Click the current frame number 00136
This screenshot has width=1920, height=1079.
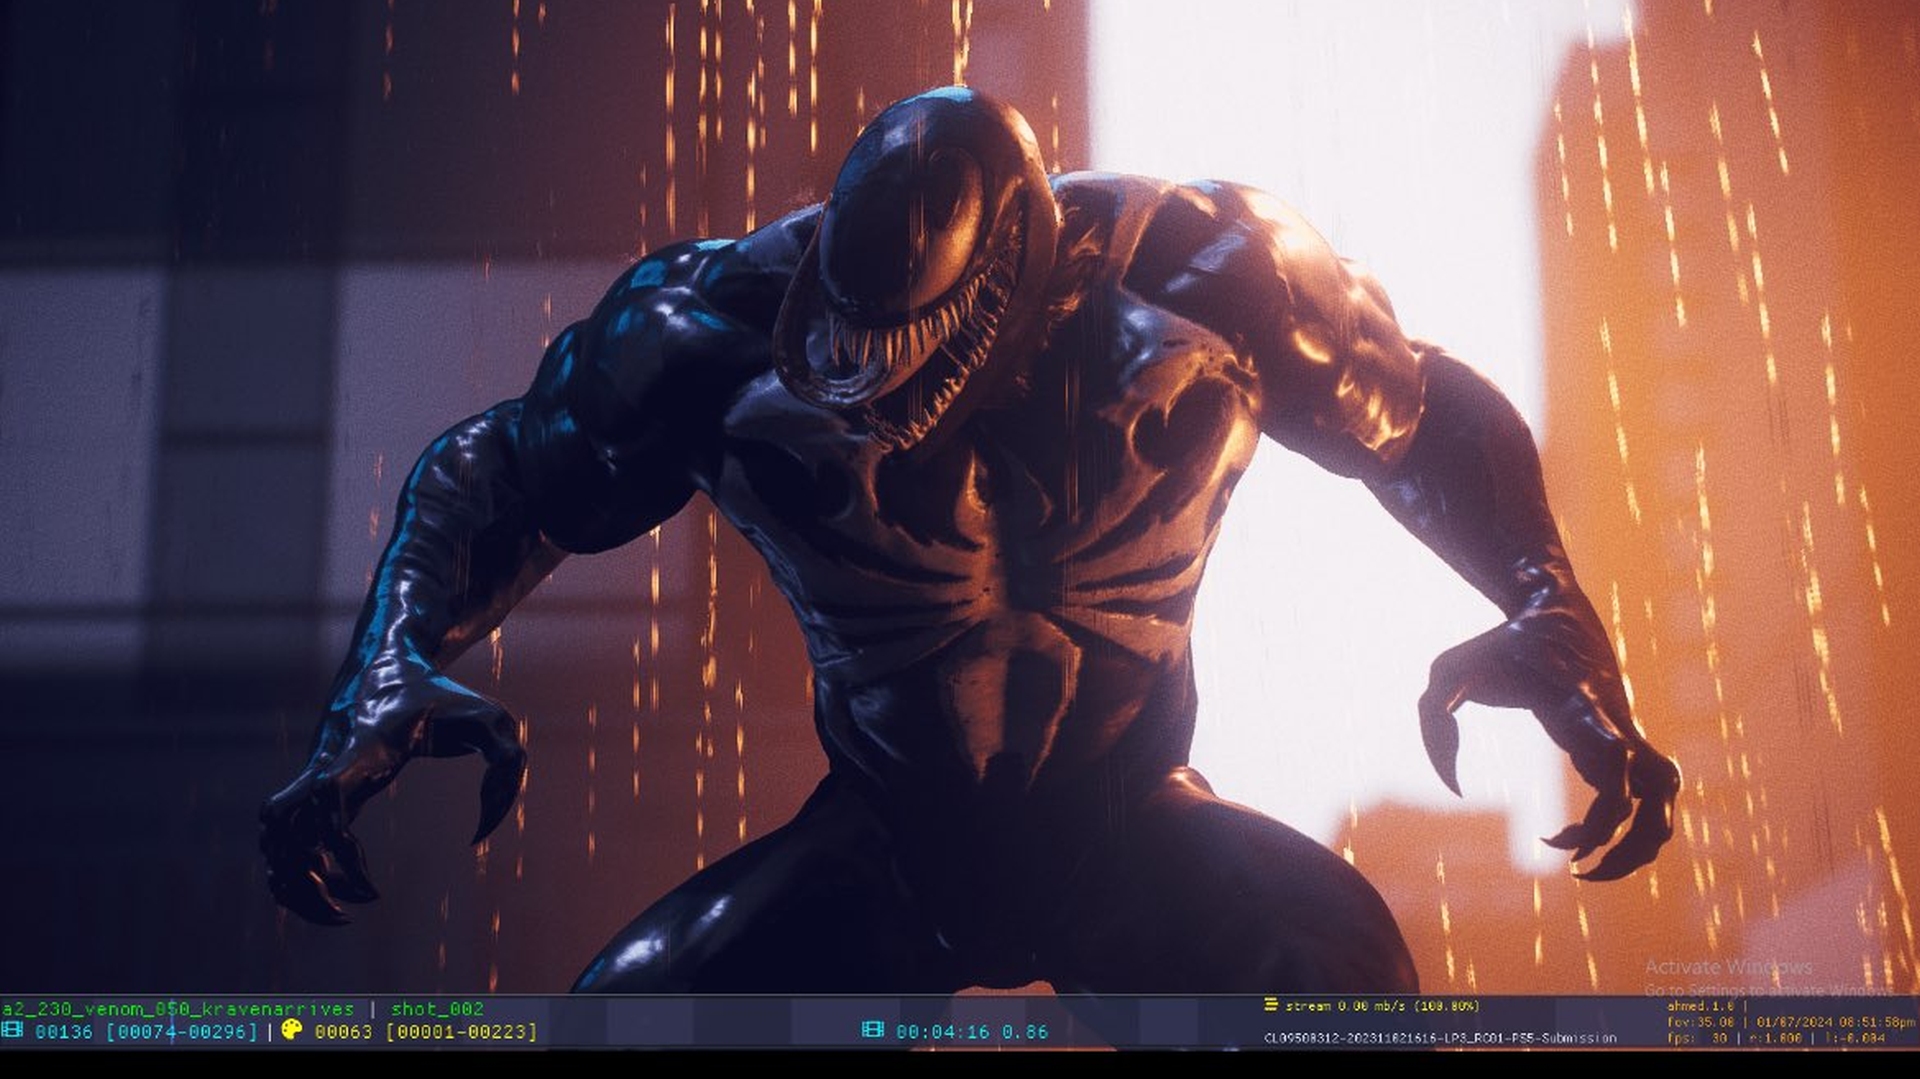coord(64,1031)
